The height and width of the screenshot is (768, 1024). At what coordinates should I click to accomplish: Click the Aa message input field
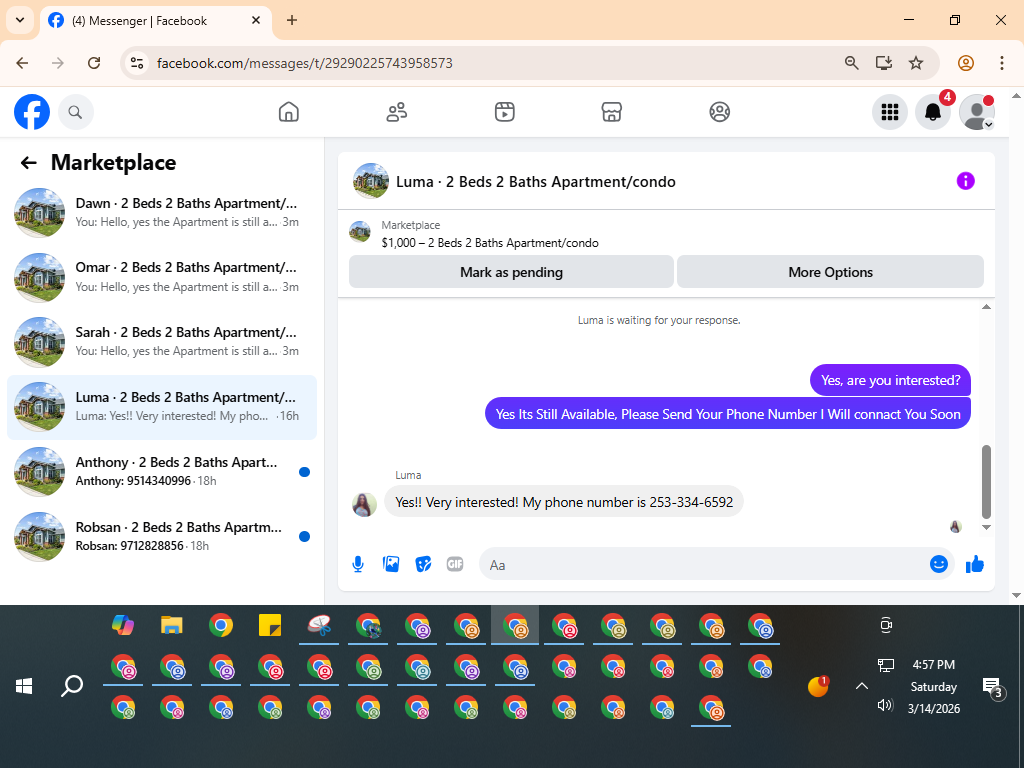(704, 564)
